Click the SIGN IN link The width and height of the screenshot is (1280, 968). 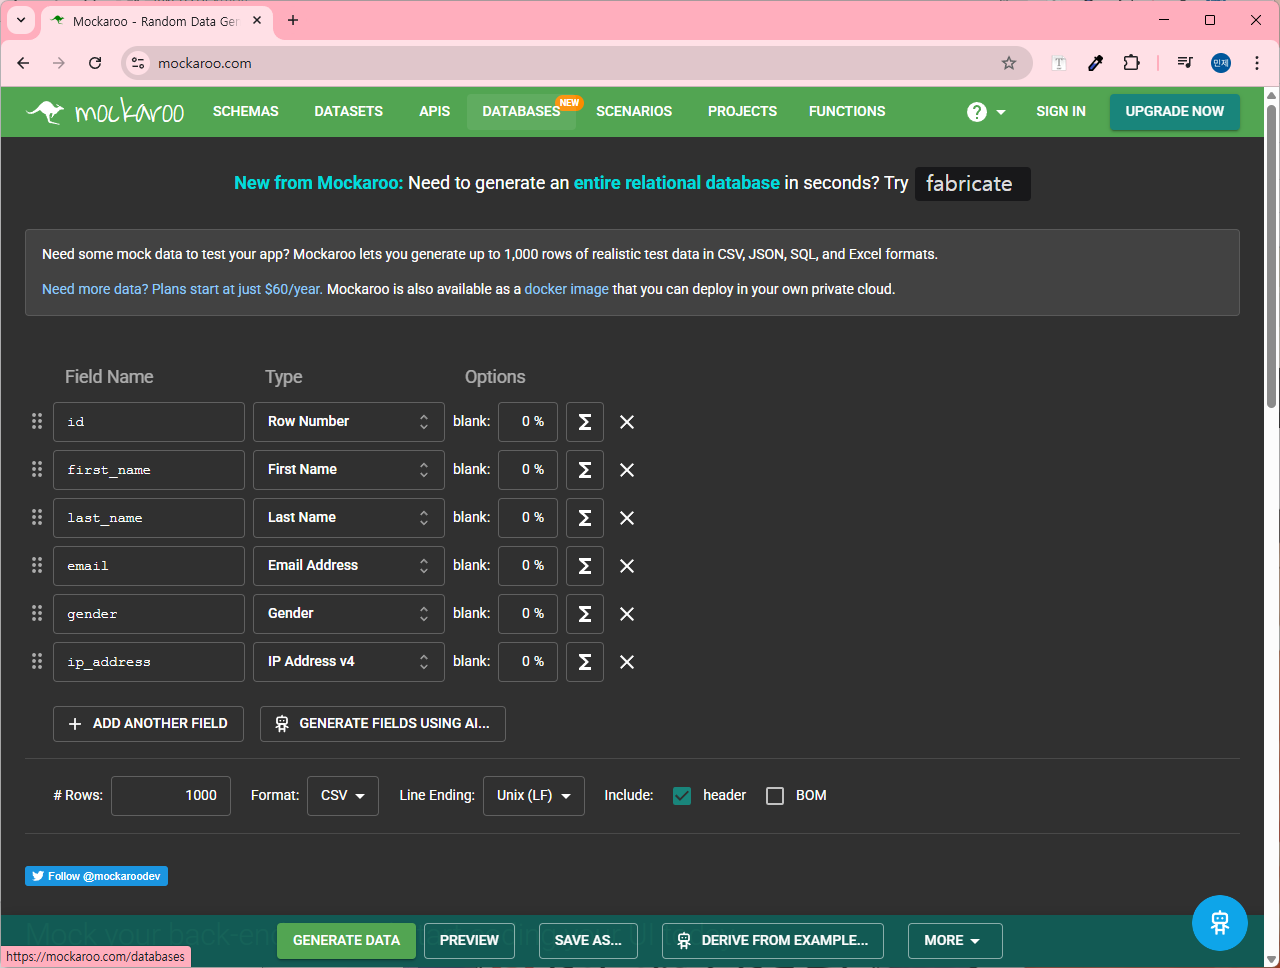(x=1061, y=111)
